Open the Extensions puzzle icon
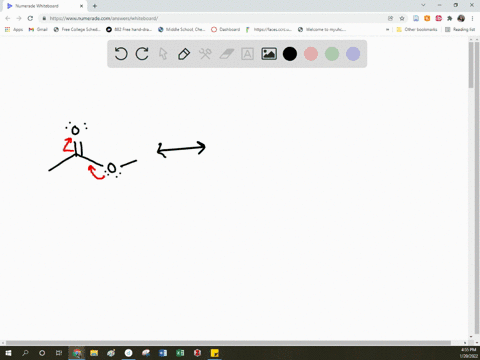This screenshot has width=480, height=360. point(450,18)
